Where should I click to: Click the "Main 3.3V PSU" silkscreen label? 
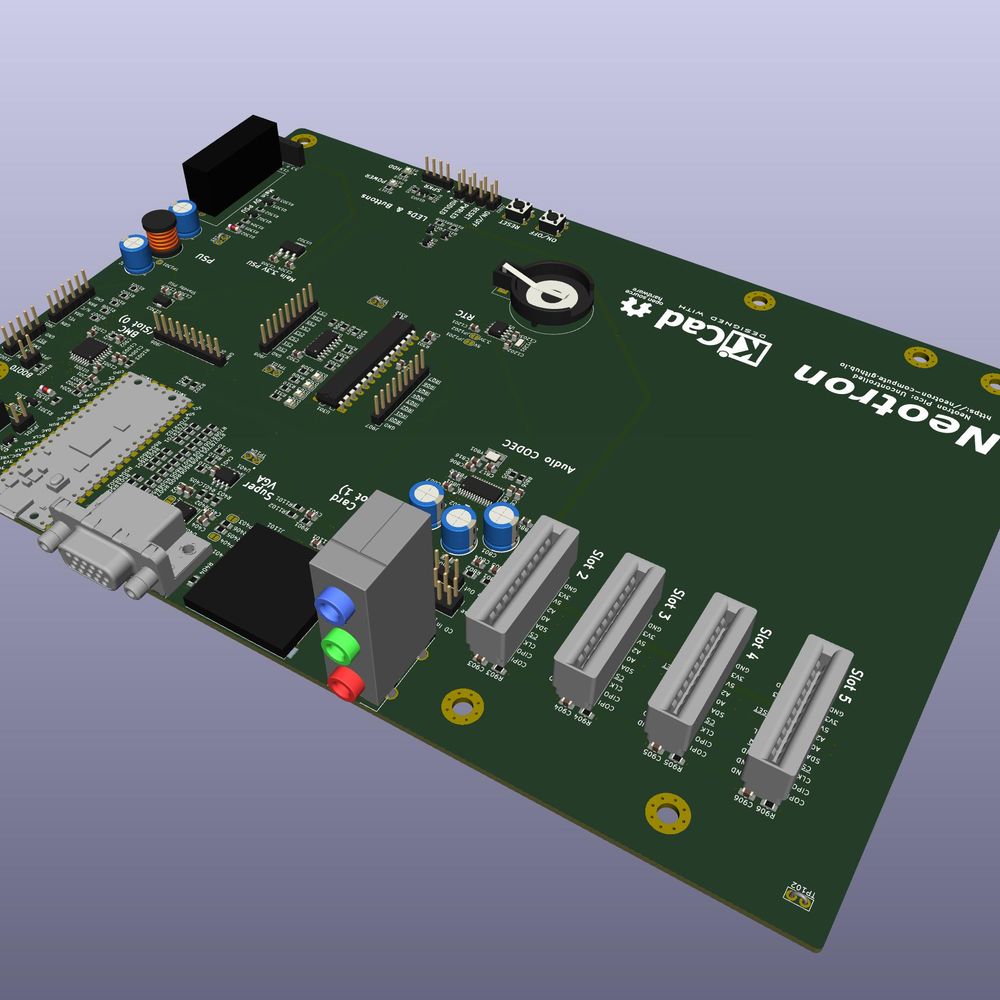[272, 270]
